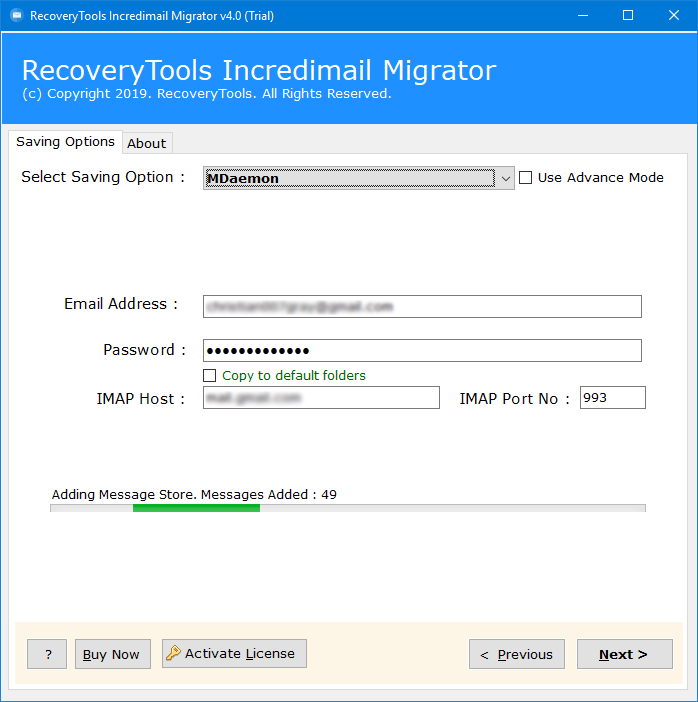Select the IMAP Port No field showing 993
Viewport: 698px width, 702px height.
pos(612,398)
